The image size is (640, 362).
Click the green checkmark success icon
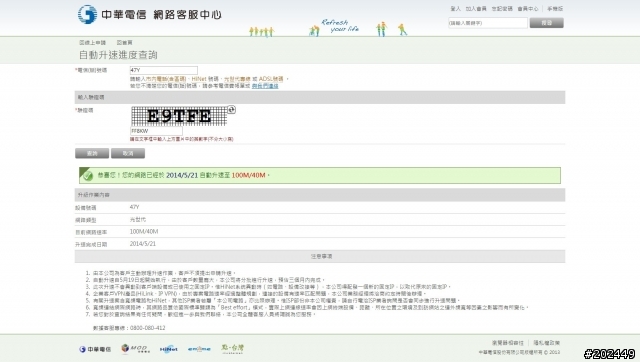coord(88,175)
